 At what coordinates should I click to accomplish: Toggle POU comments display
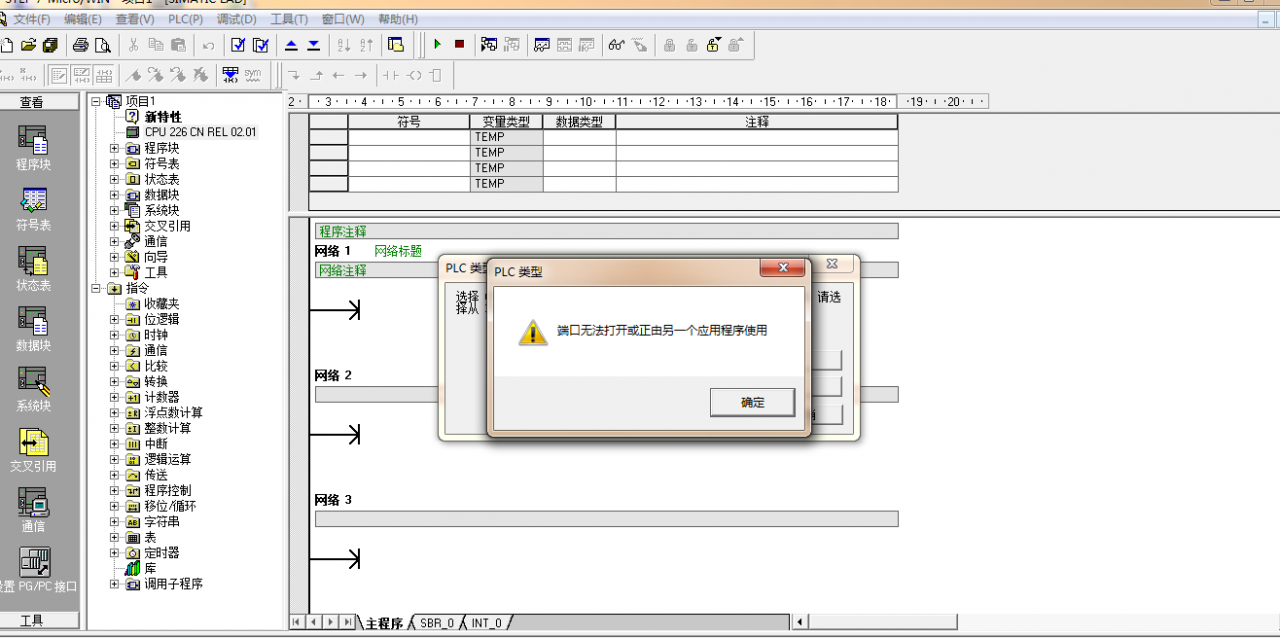click(x=59, y=75)
